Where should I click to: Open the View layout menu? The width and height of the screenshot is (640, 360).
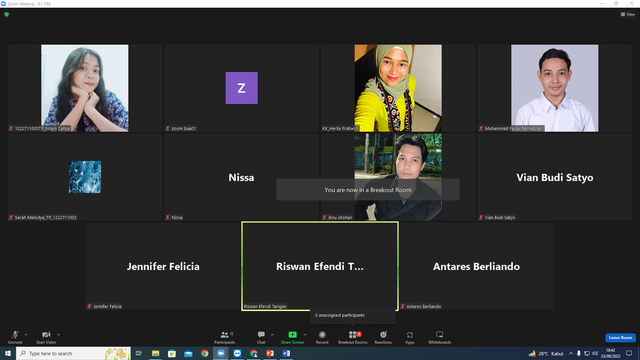628,14
